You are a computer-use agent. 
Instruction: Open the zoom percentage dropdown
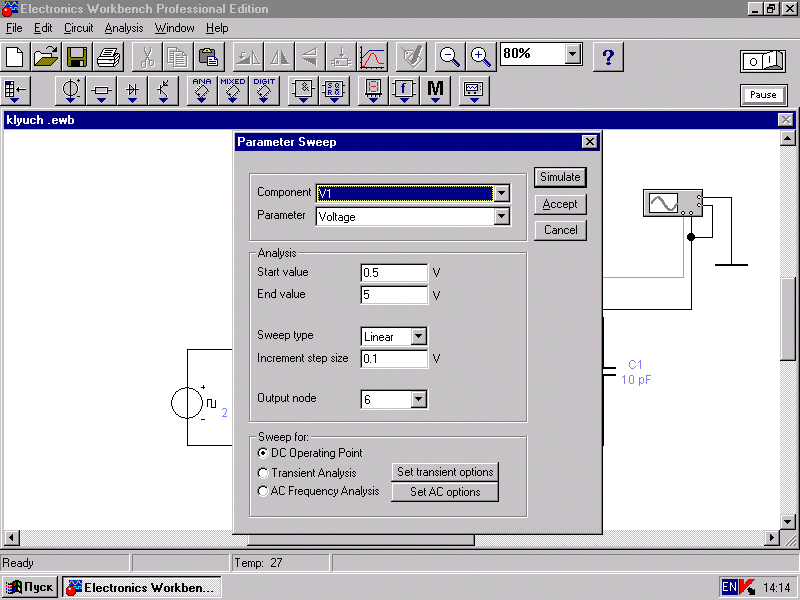coord(573,53)
